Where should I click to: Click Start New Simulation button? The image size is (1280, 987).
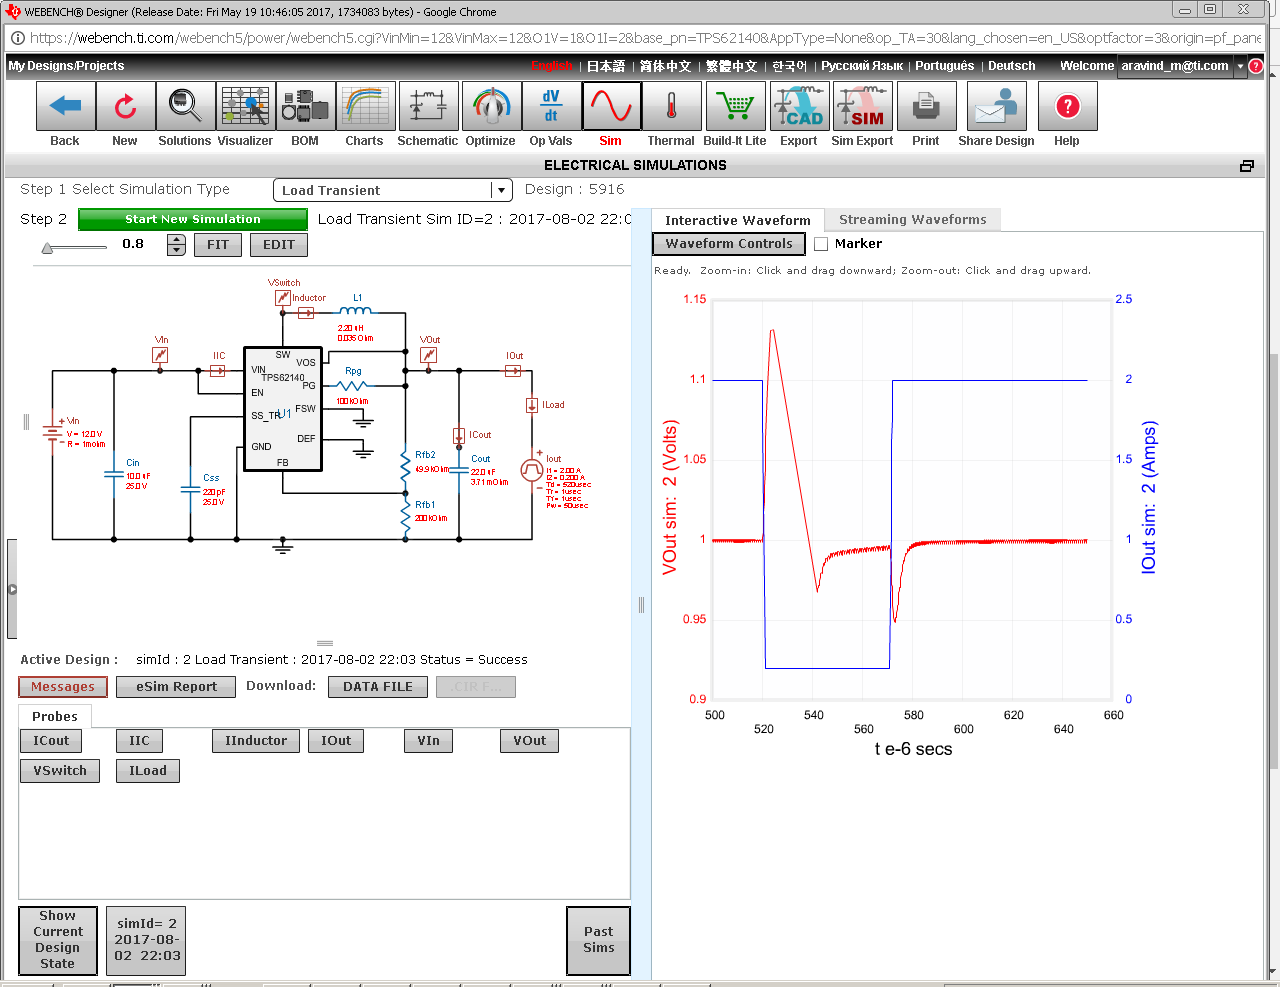point(193,219)
